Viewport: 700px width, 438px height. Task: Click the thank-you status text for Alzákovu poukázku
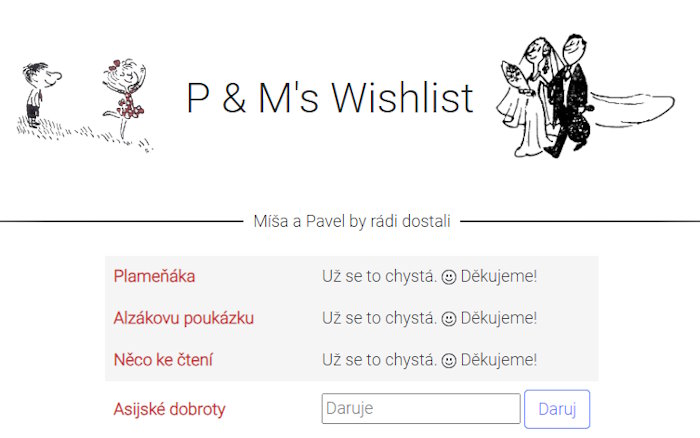[x=429, y=318]
